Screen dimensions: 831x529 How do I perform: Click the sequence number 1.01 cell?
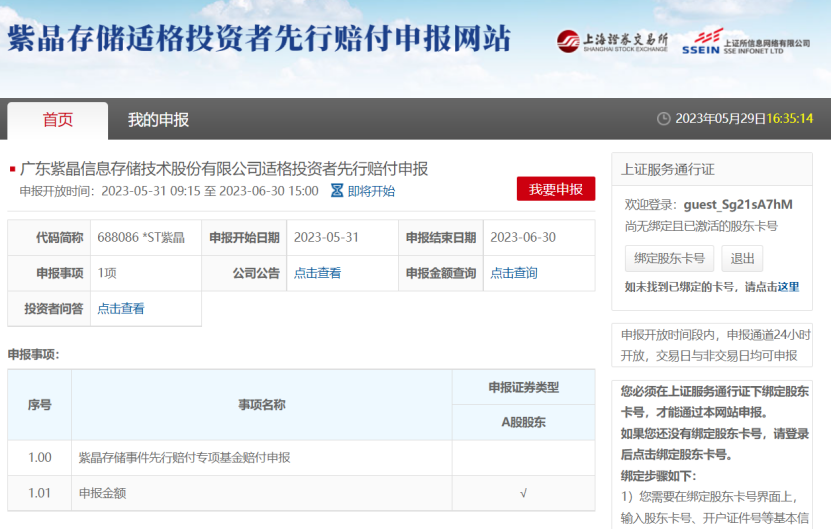pos(40,493)
